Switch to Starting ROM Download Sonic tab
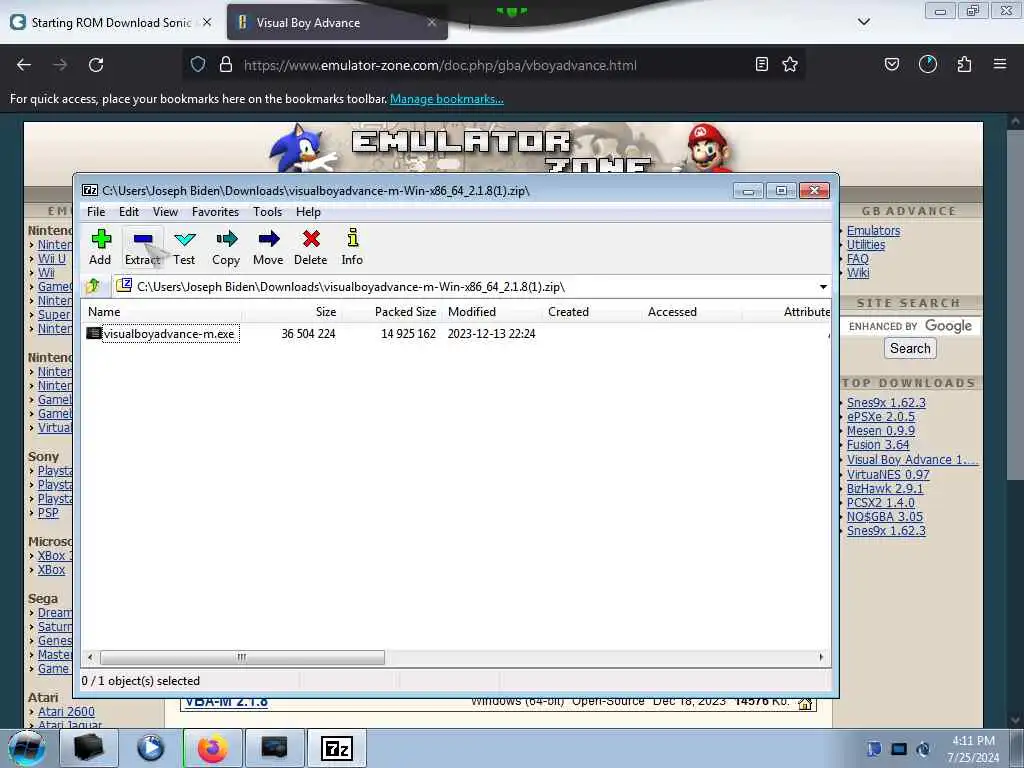 [111, 22]
